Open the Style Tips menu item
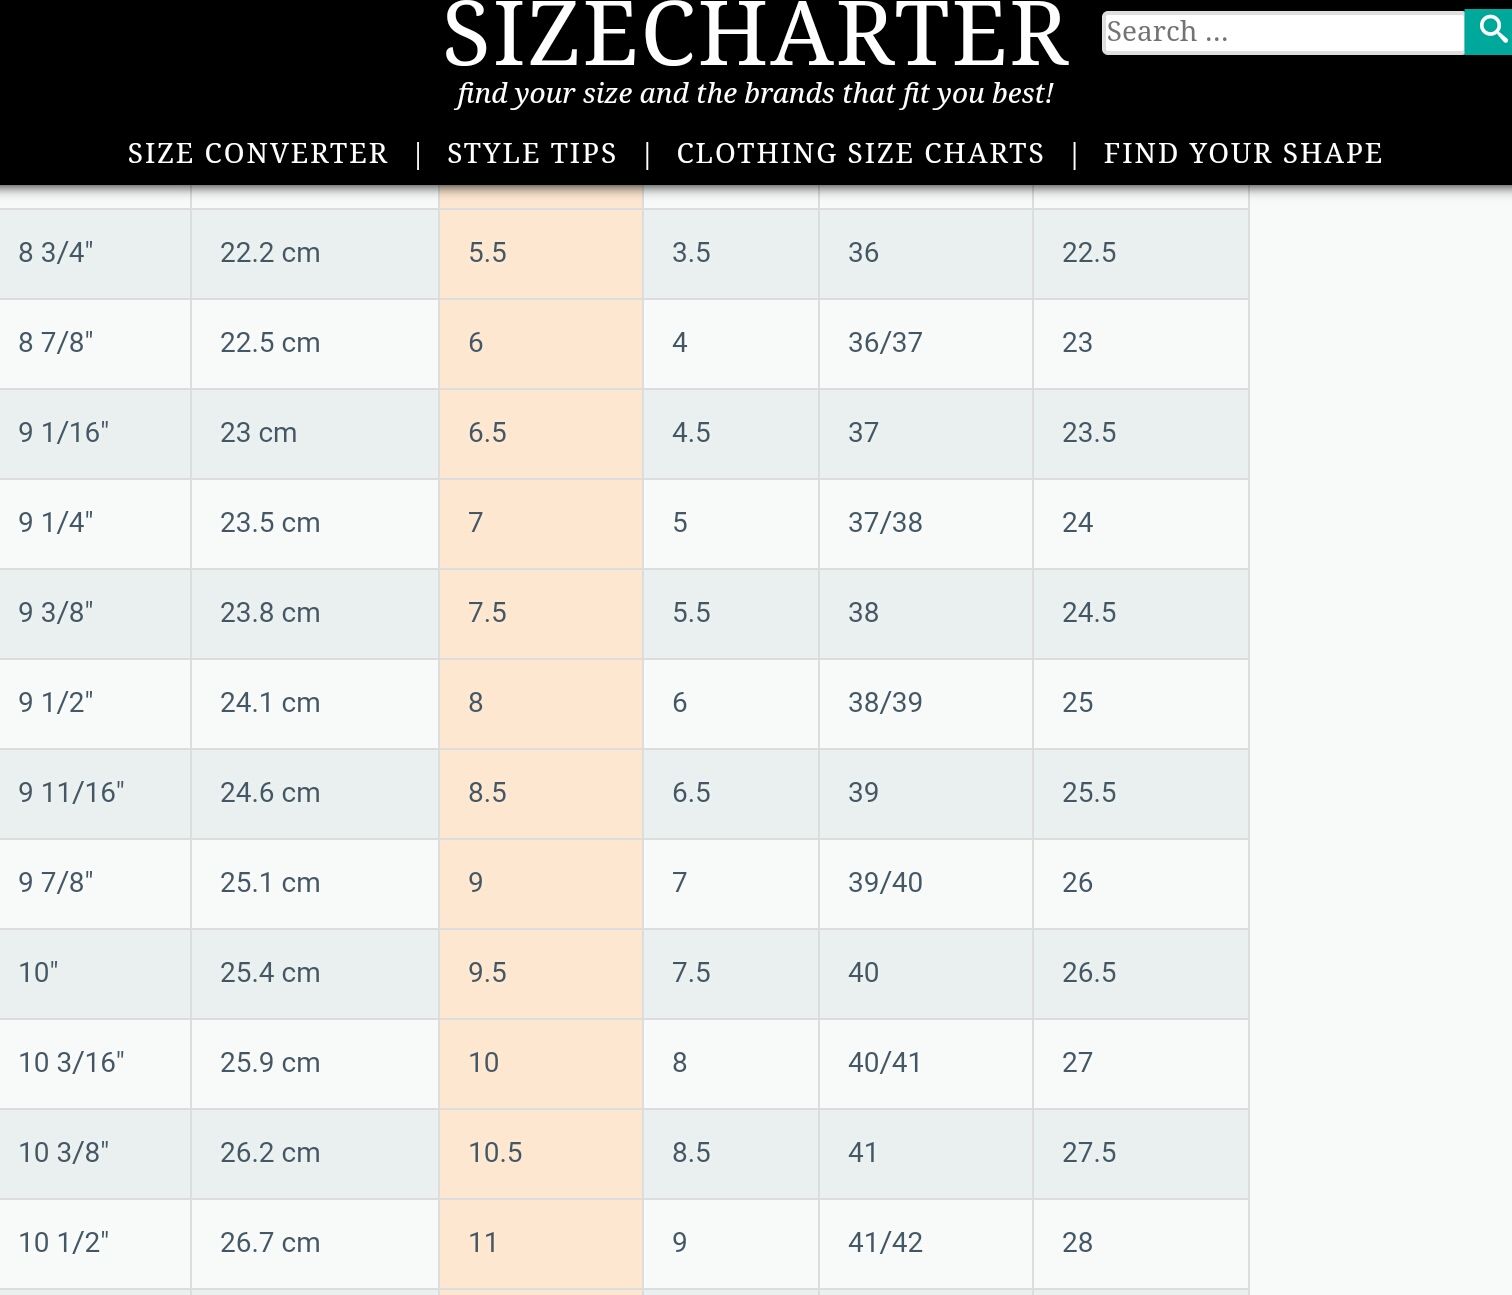The height and width of the screenshot is (1295, 1512). tap(532, 153)
